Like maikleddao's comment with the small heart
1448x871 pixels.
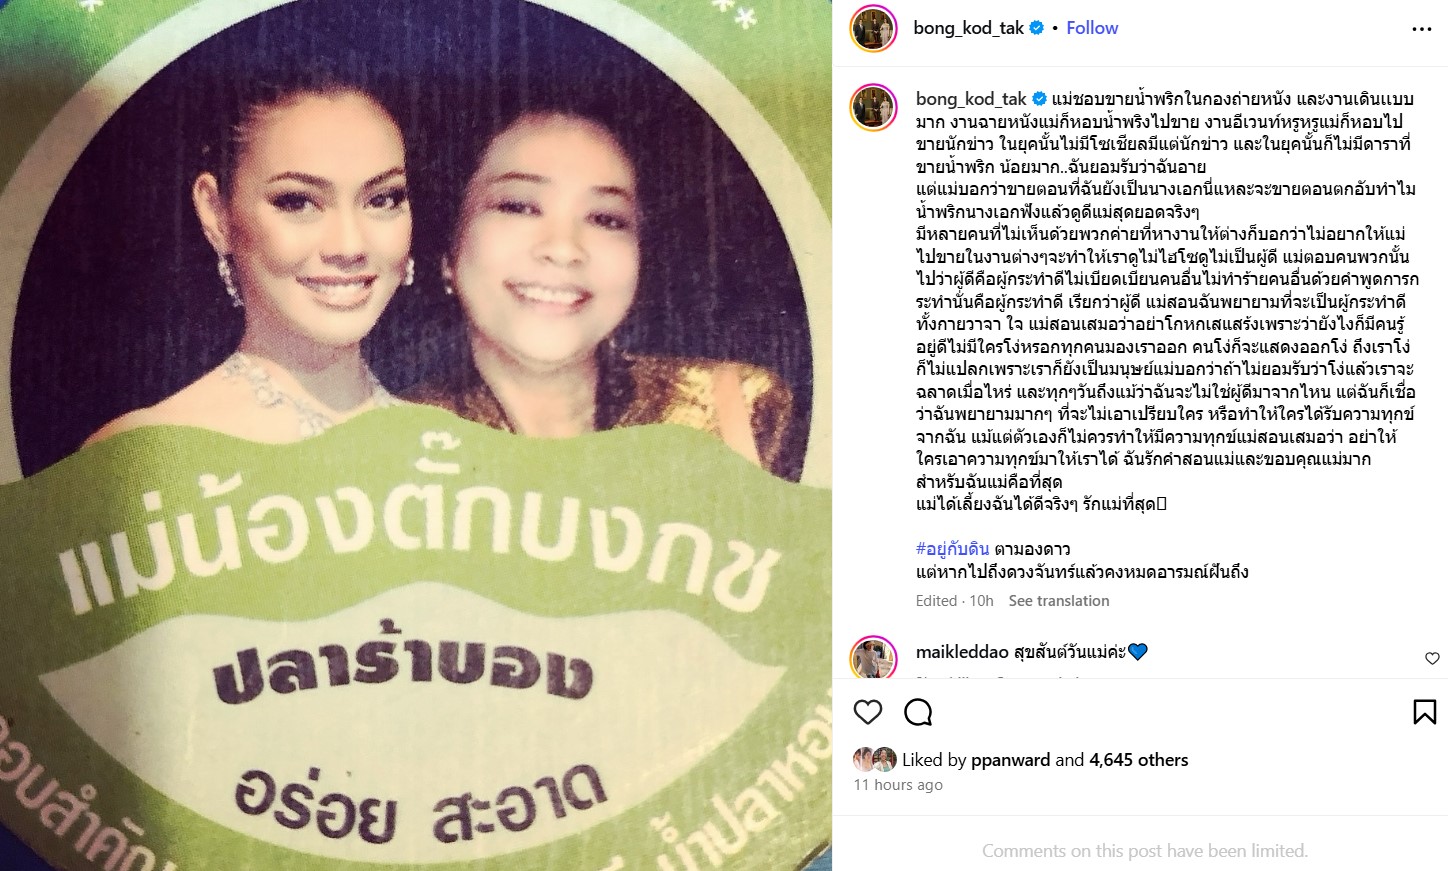coord(1432,658)
